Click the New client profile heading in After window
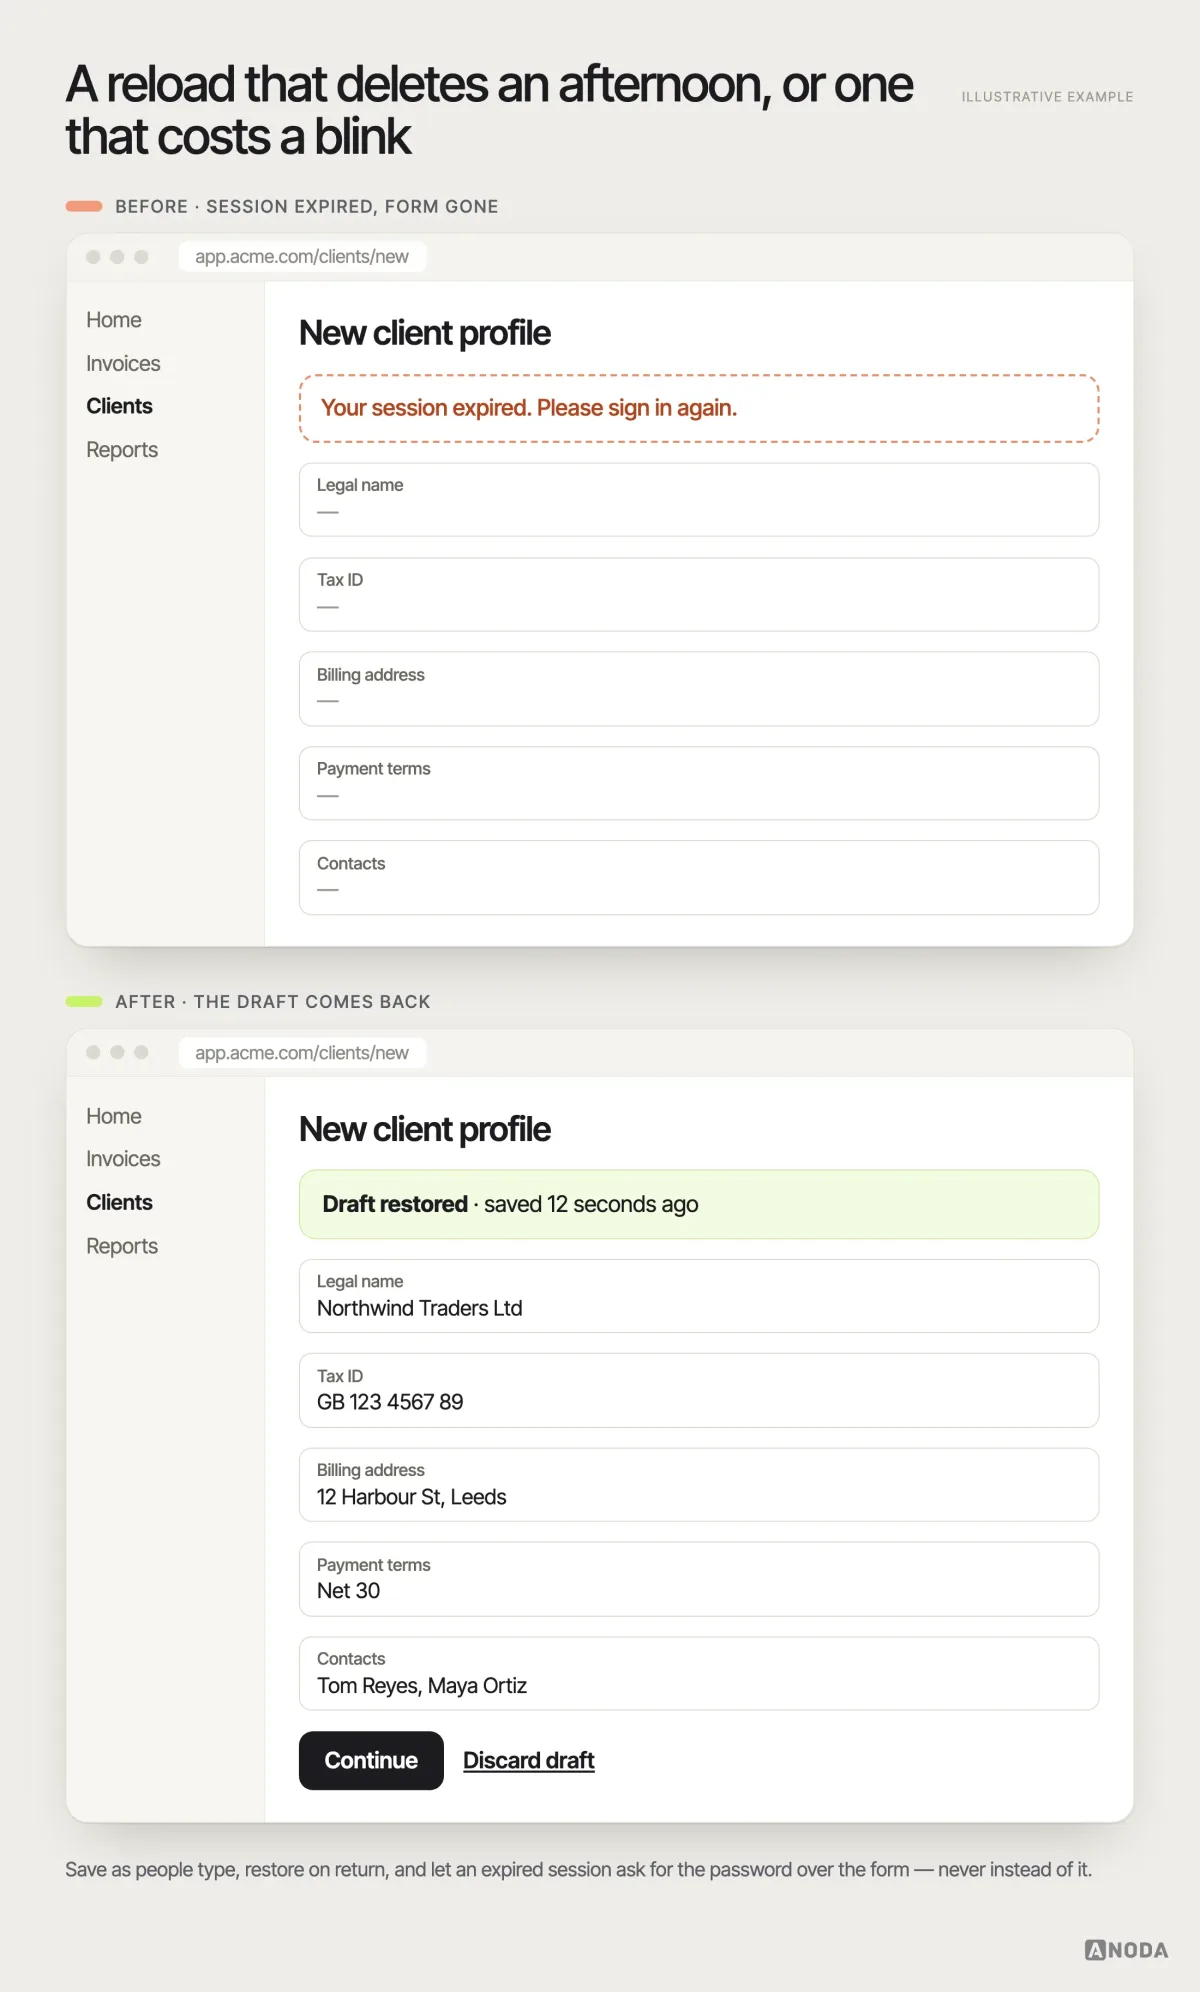This screenshot has width=1200, height=1992. tap(425, 1129)
